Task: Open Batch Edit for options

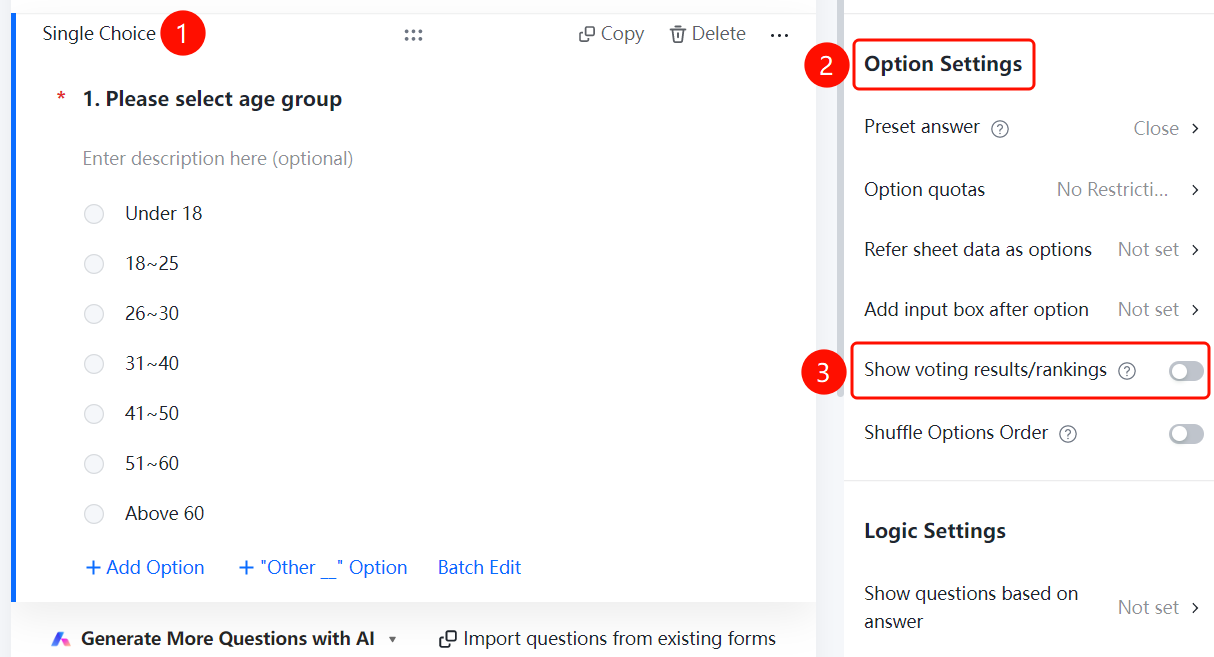Action: point(480,568)
